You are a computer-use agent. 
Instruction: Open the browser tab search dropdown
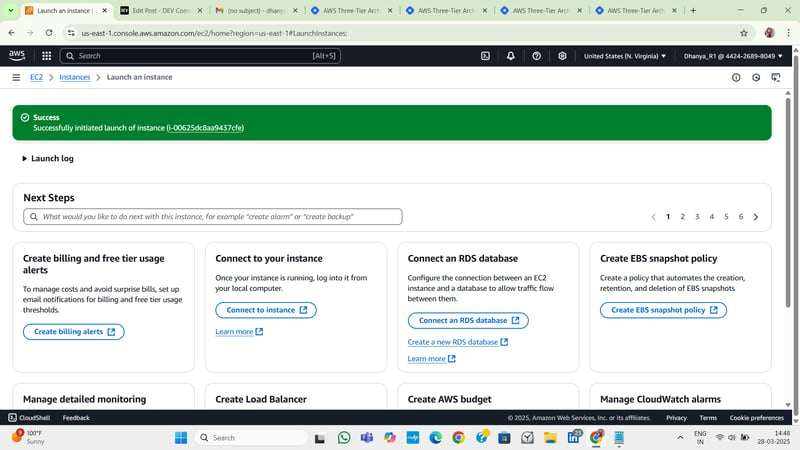pyautogui.click(x=10, y=10)
